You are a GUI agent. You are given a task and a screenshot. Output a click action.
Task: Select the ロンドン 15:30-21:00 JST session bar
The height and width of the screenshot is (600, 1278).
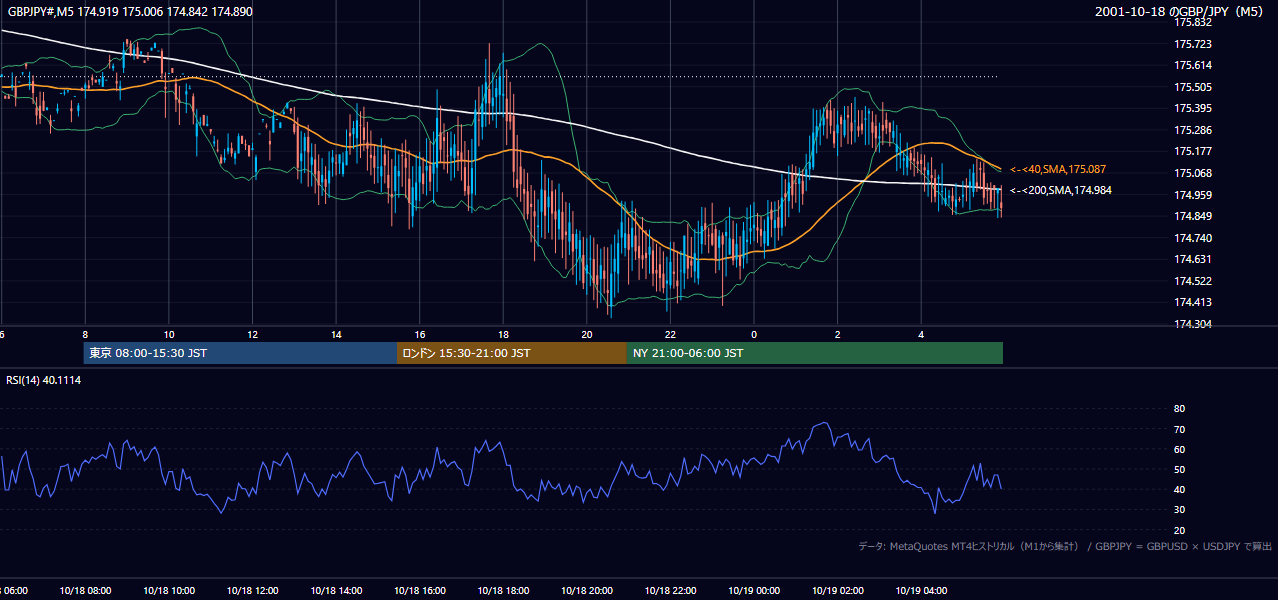point(512,353)
